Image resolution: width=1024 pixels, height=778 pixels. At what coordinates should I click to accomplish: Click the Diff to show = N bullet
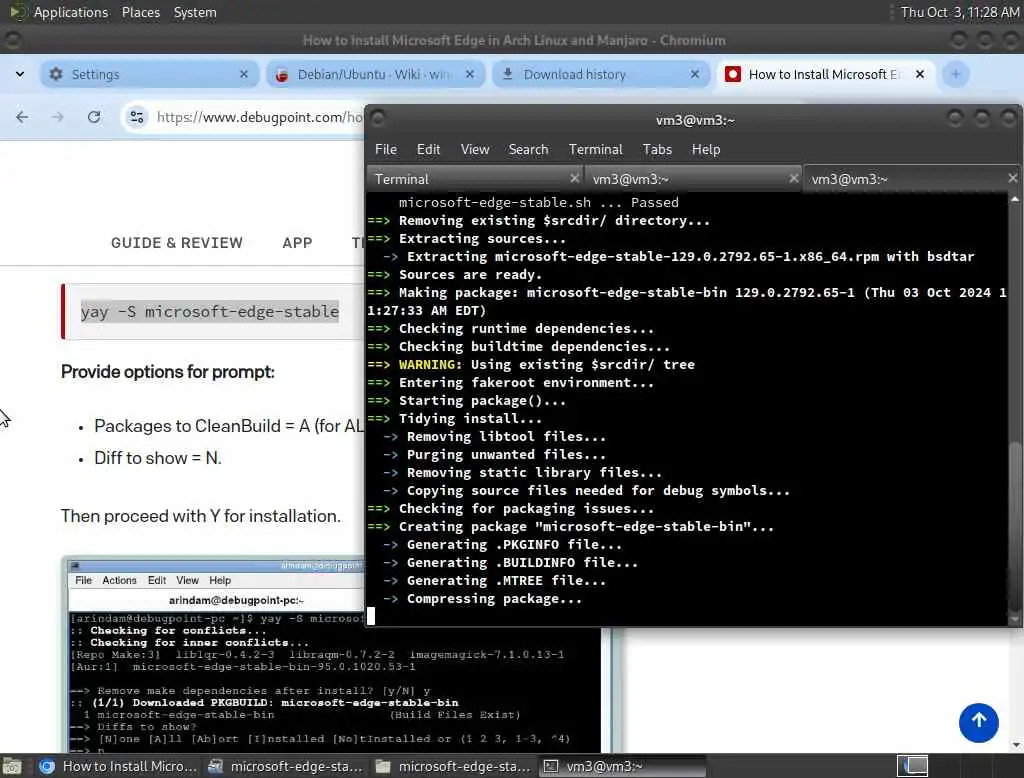pos(157,458)
